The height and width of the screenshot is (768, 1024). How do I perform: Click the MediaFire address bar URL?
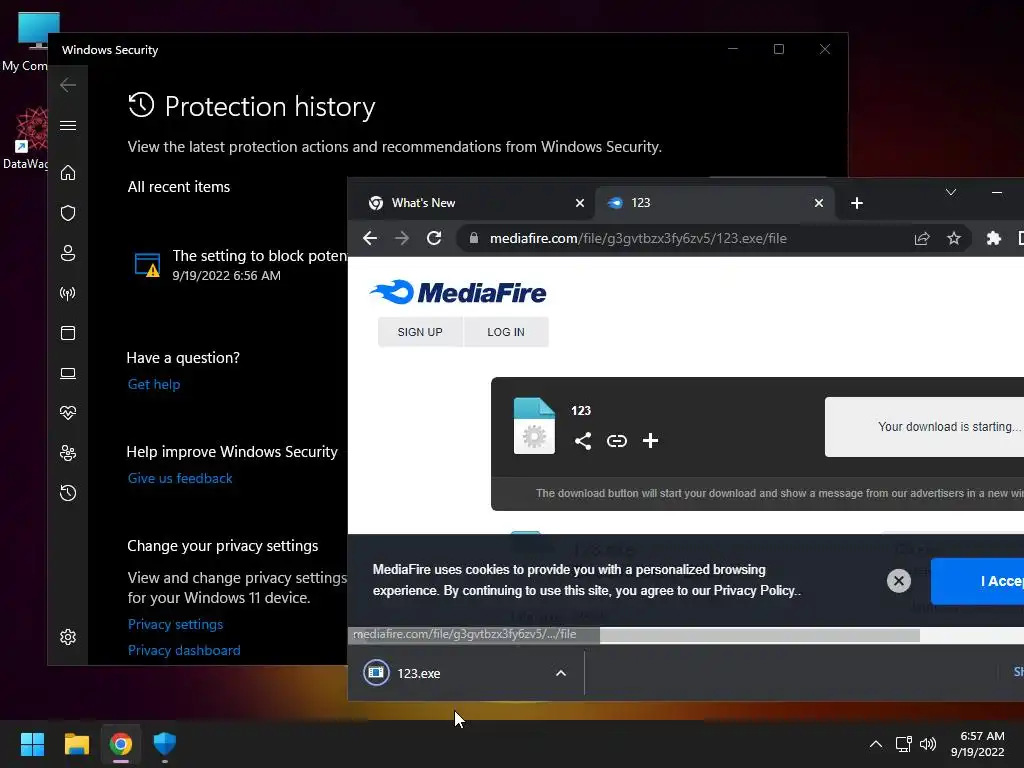point(638,238)
